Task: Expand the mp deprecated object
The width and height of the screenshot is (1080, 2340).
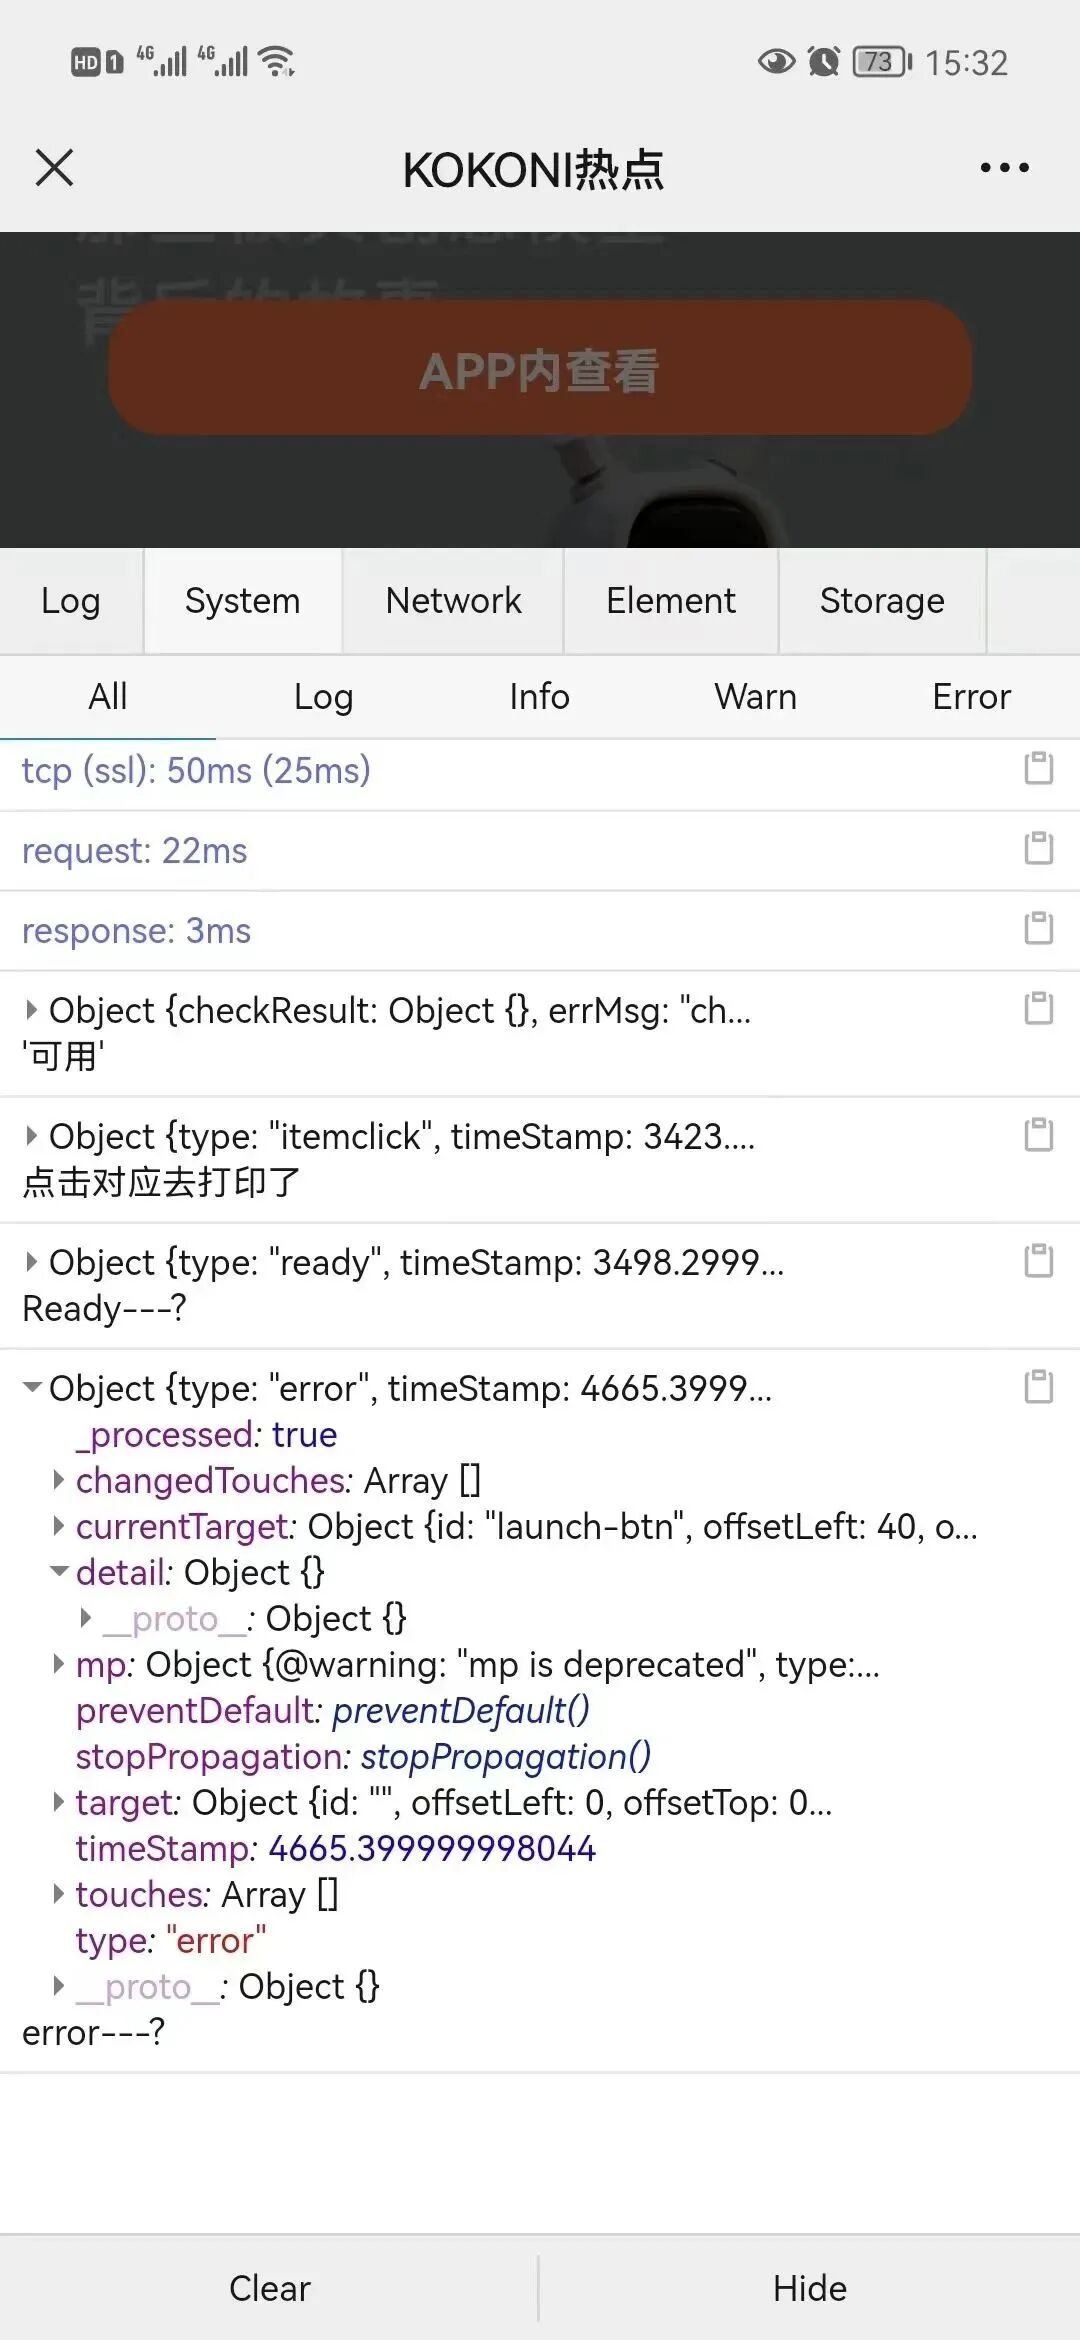Action: [x=59, y=1664]
